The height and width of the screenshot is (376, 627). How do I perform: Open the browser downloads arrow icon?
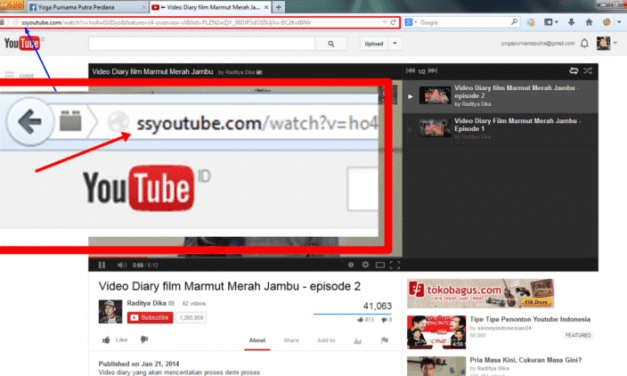point(571,22)
